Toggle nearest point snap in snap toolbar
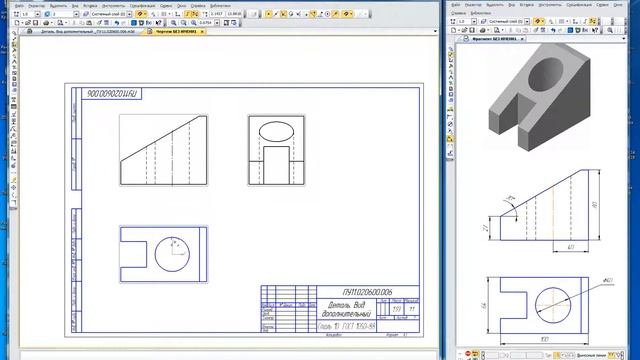 click(269, 14)
